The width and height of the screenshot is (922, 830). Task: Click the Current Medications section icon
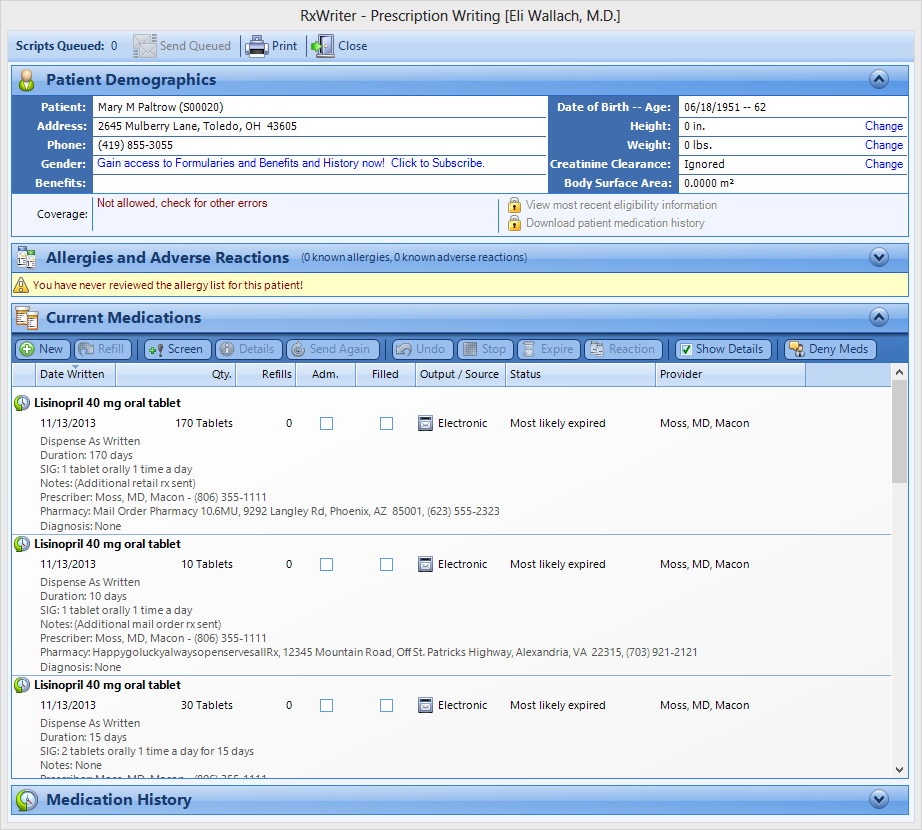point(27,317)
